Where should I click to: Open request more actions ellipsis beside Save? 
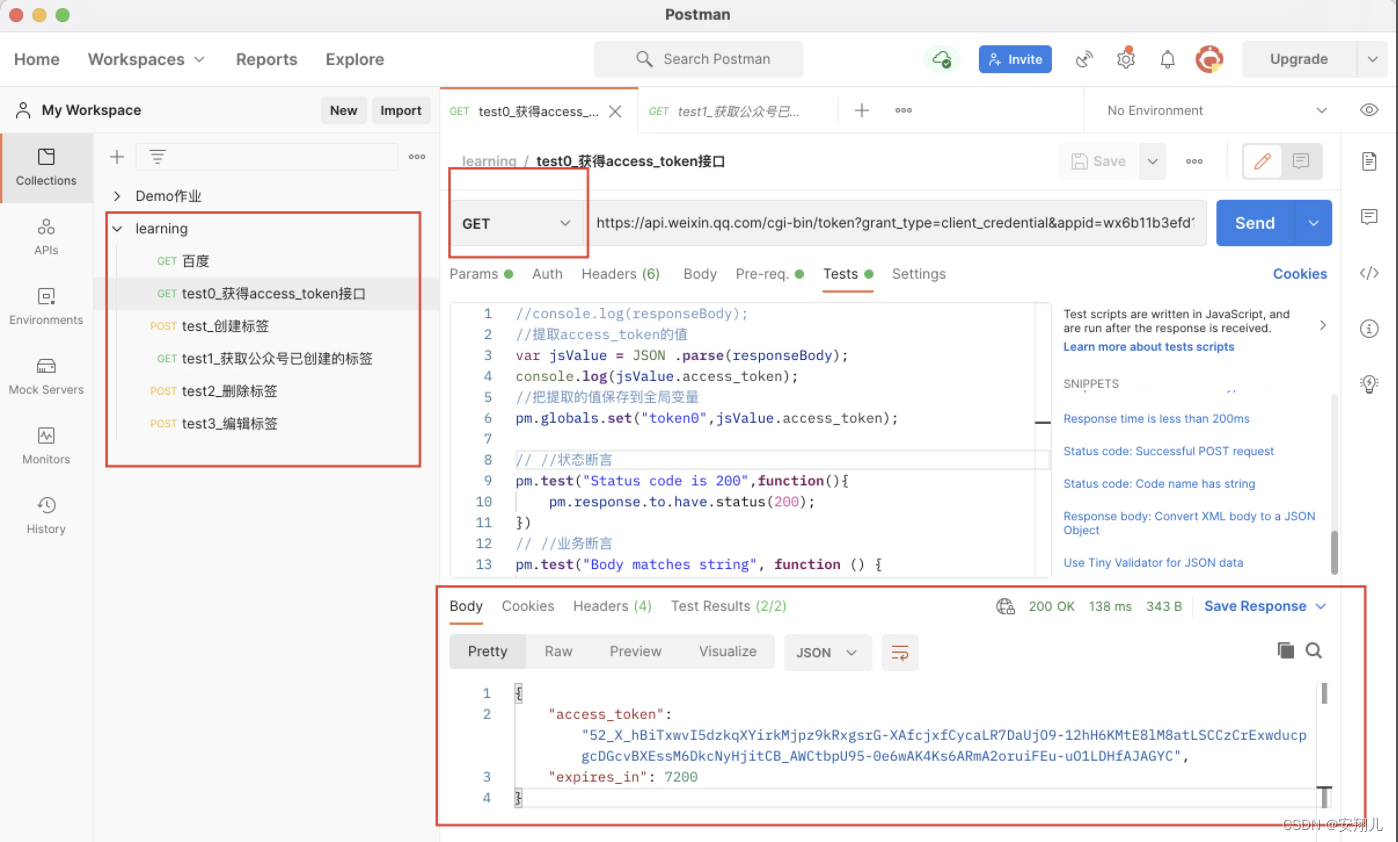tap(1194, 161)
